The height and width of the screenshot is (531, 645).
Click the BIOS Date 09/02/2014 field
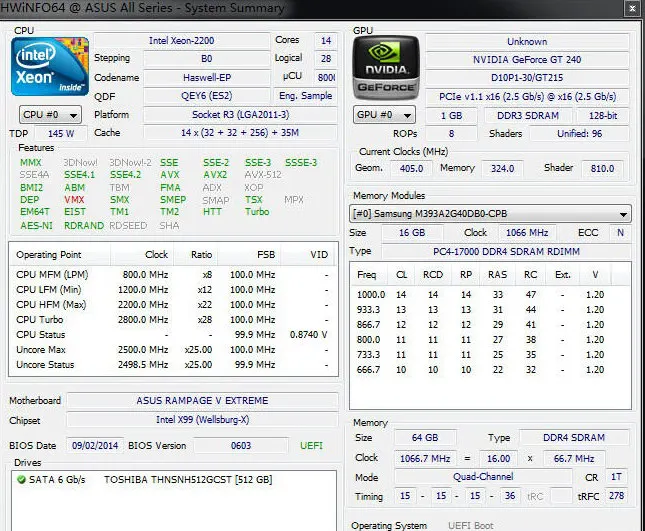(x=95, y=445)
